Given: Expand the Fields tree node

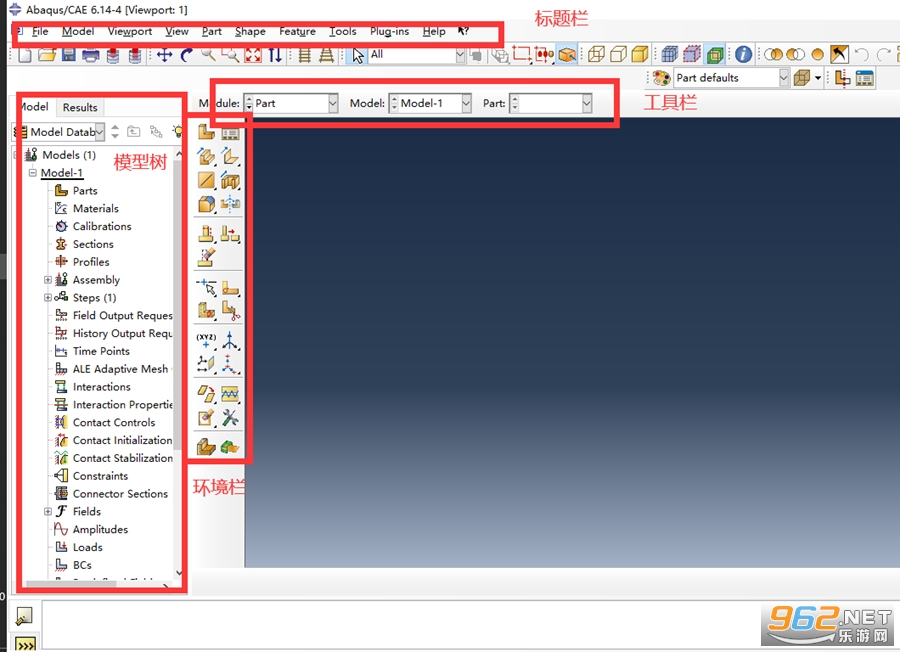Looking at the screenshot, I should point(48,511).
